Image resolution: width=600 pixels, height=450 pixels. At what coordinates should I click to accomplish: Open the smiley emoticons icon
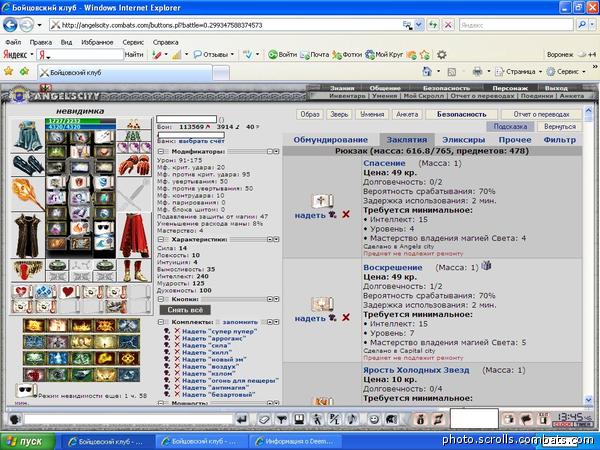click(x=374, y=420)
